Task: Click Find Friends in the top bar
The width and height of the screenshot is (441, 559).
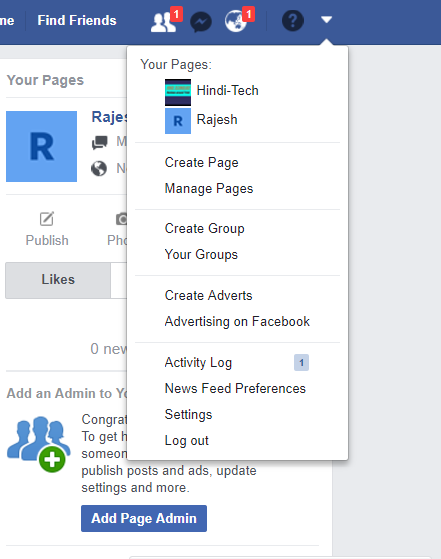Action: pyautogui.click(x=77, y=20)
